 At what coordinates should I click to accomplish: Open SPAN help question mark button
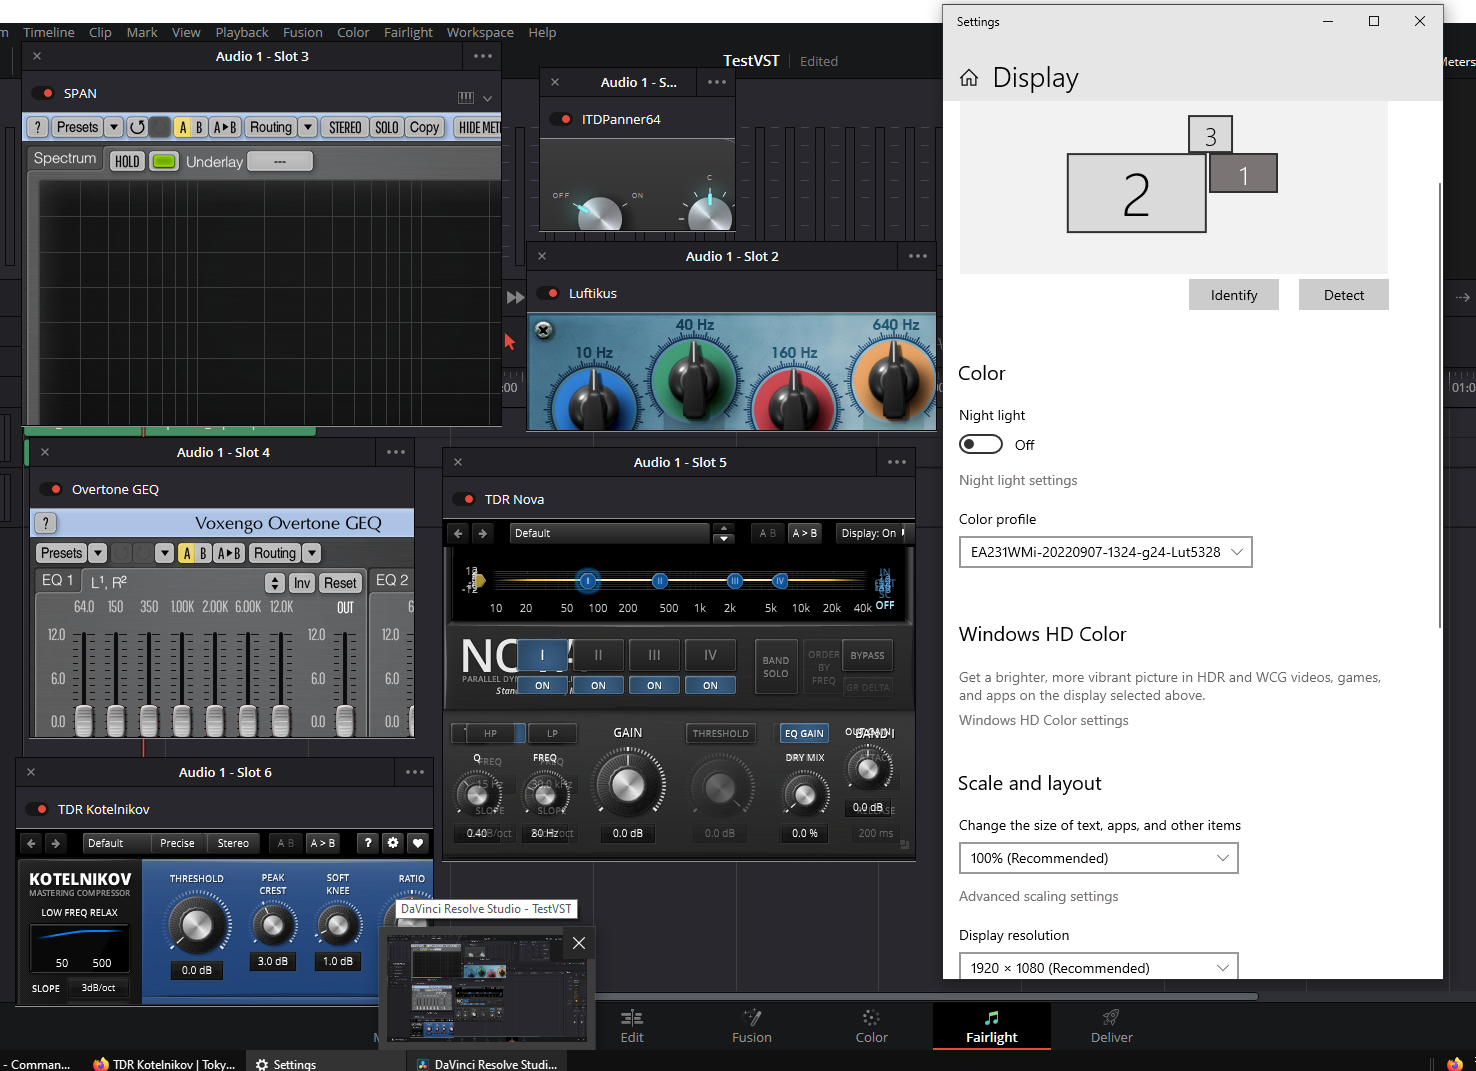click(x=37, y=127)
